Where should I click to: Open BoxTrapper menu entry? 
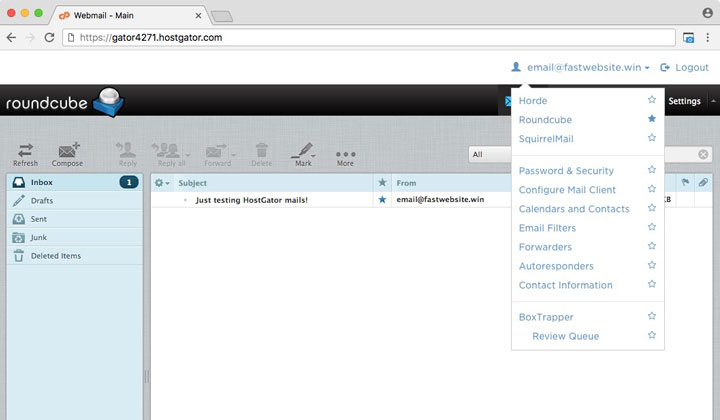546,317
